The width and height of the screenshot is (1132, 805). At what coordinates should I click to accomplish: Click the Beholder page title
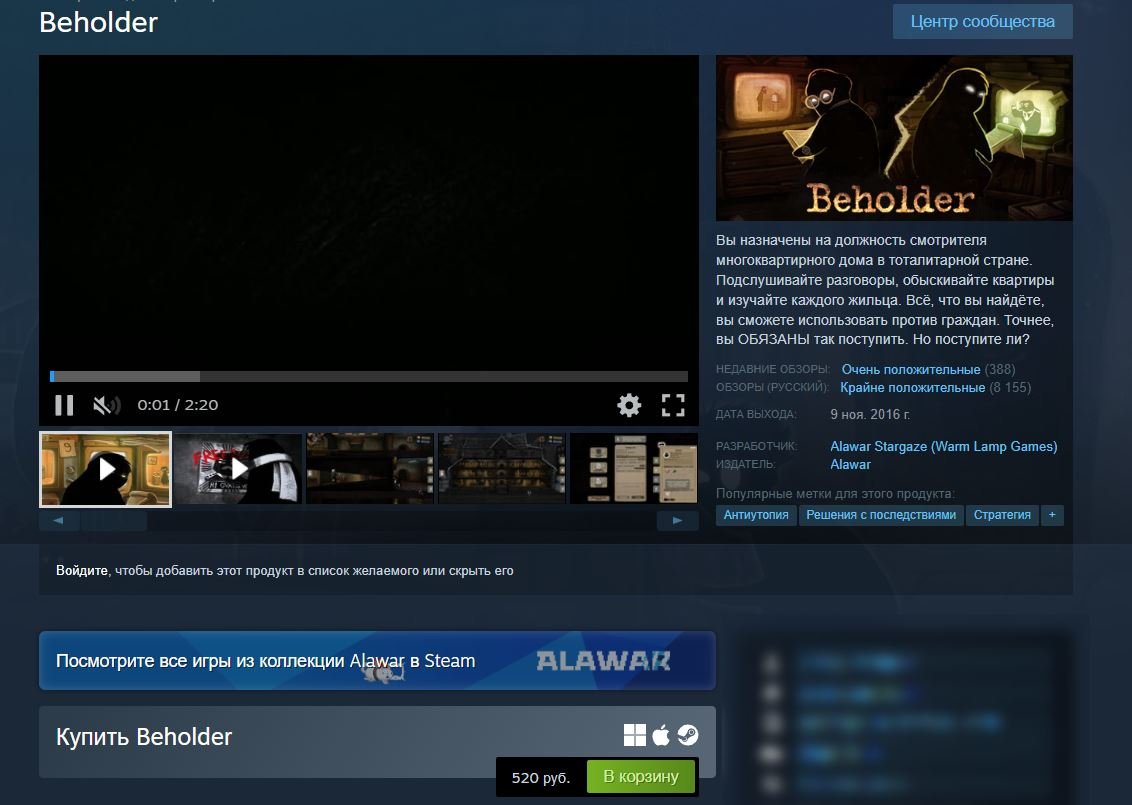coord(98,22)
